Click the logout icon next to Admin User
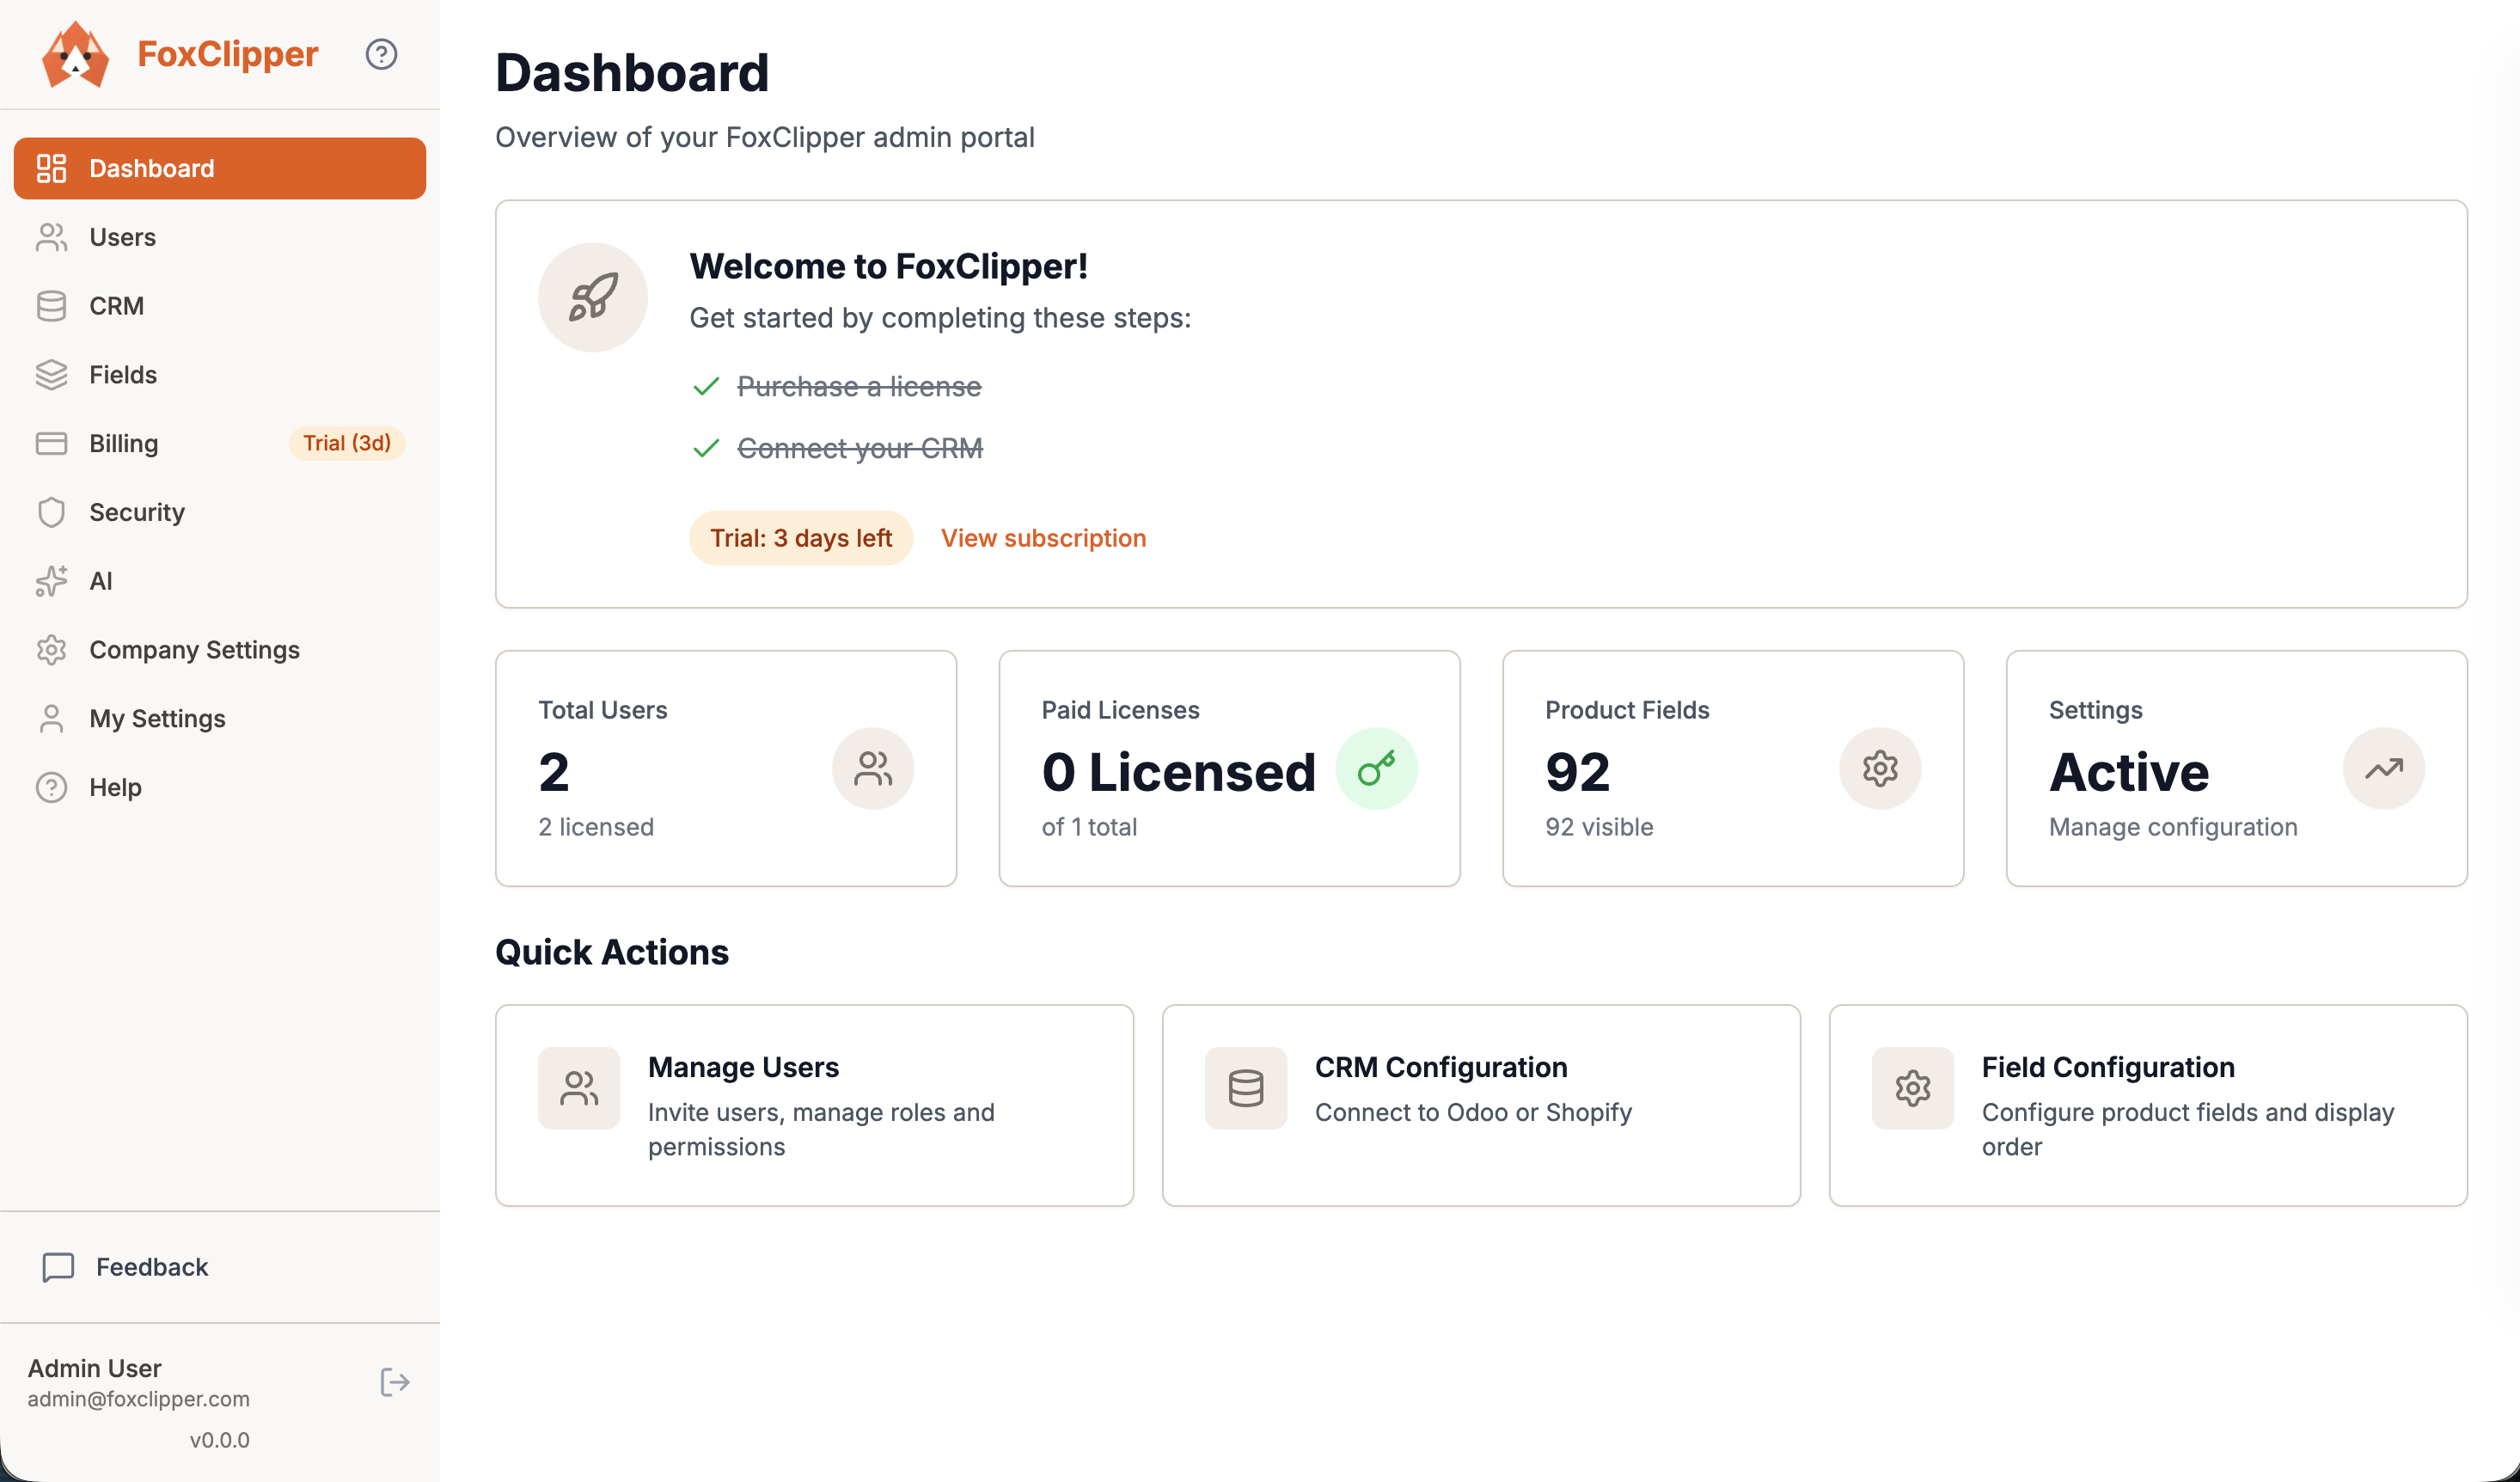The height and width of the screenshot is (1482, 2520). pos(395,1382)
